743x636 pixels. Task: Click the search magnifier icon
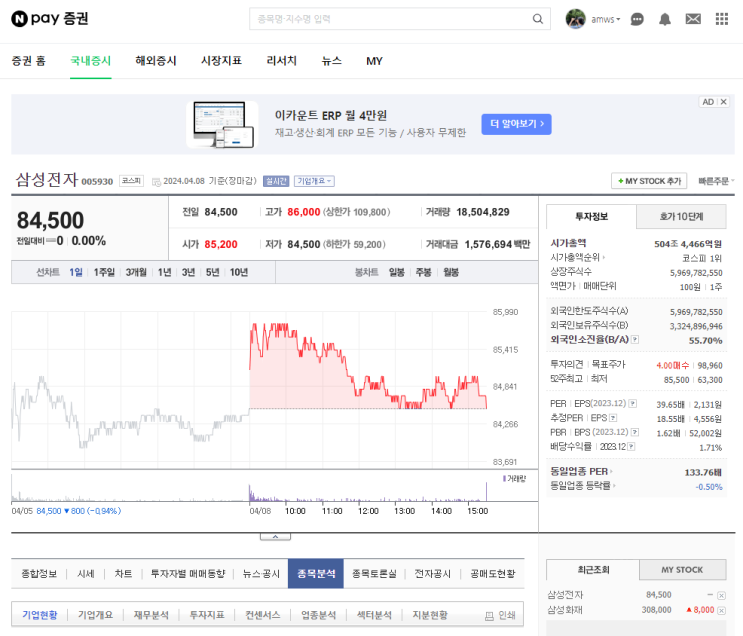[x=537, y=19]
